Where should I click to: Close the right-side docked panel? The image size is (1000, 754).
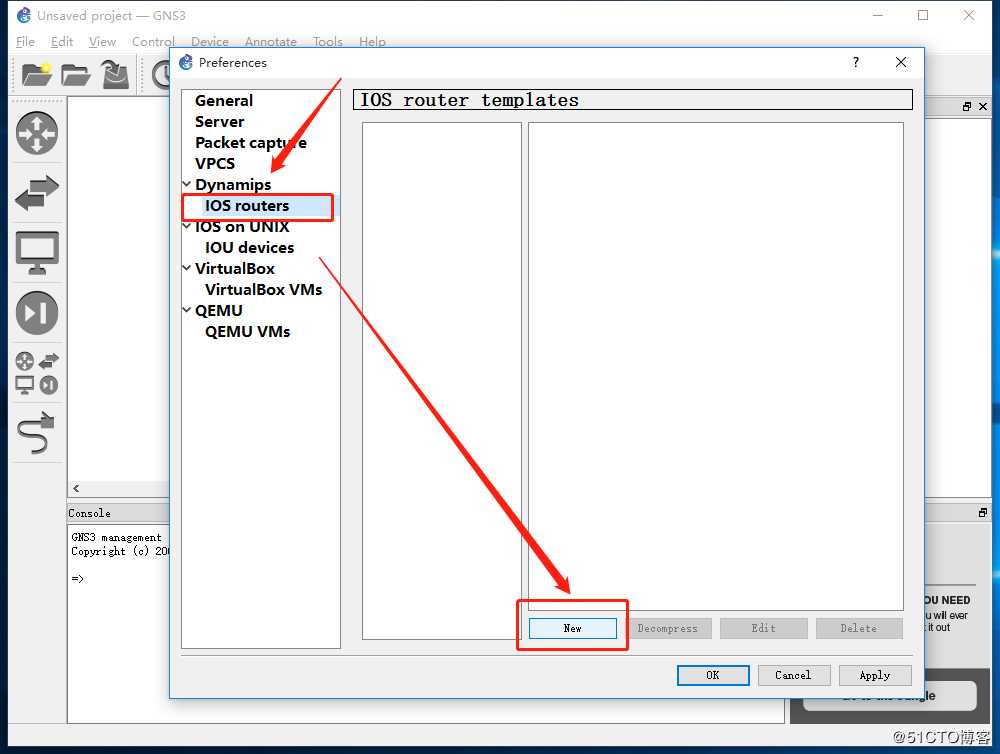[x=983, y=107]
